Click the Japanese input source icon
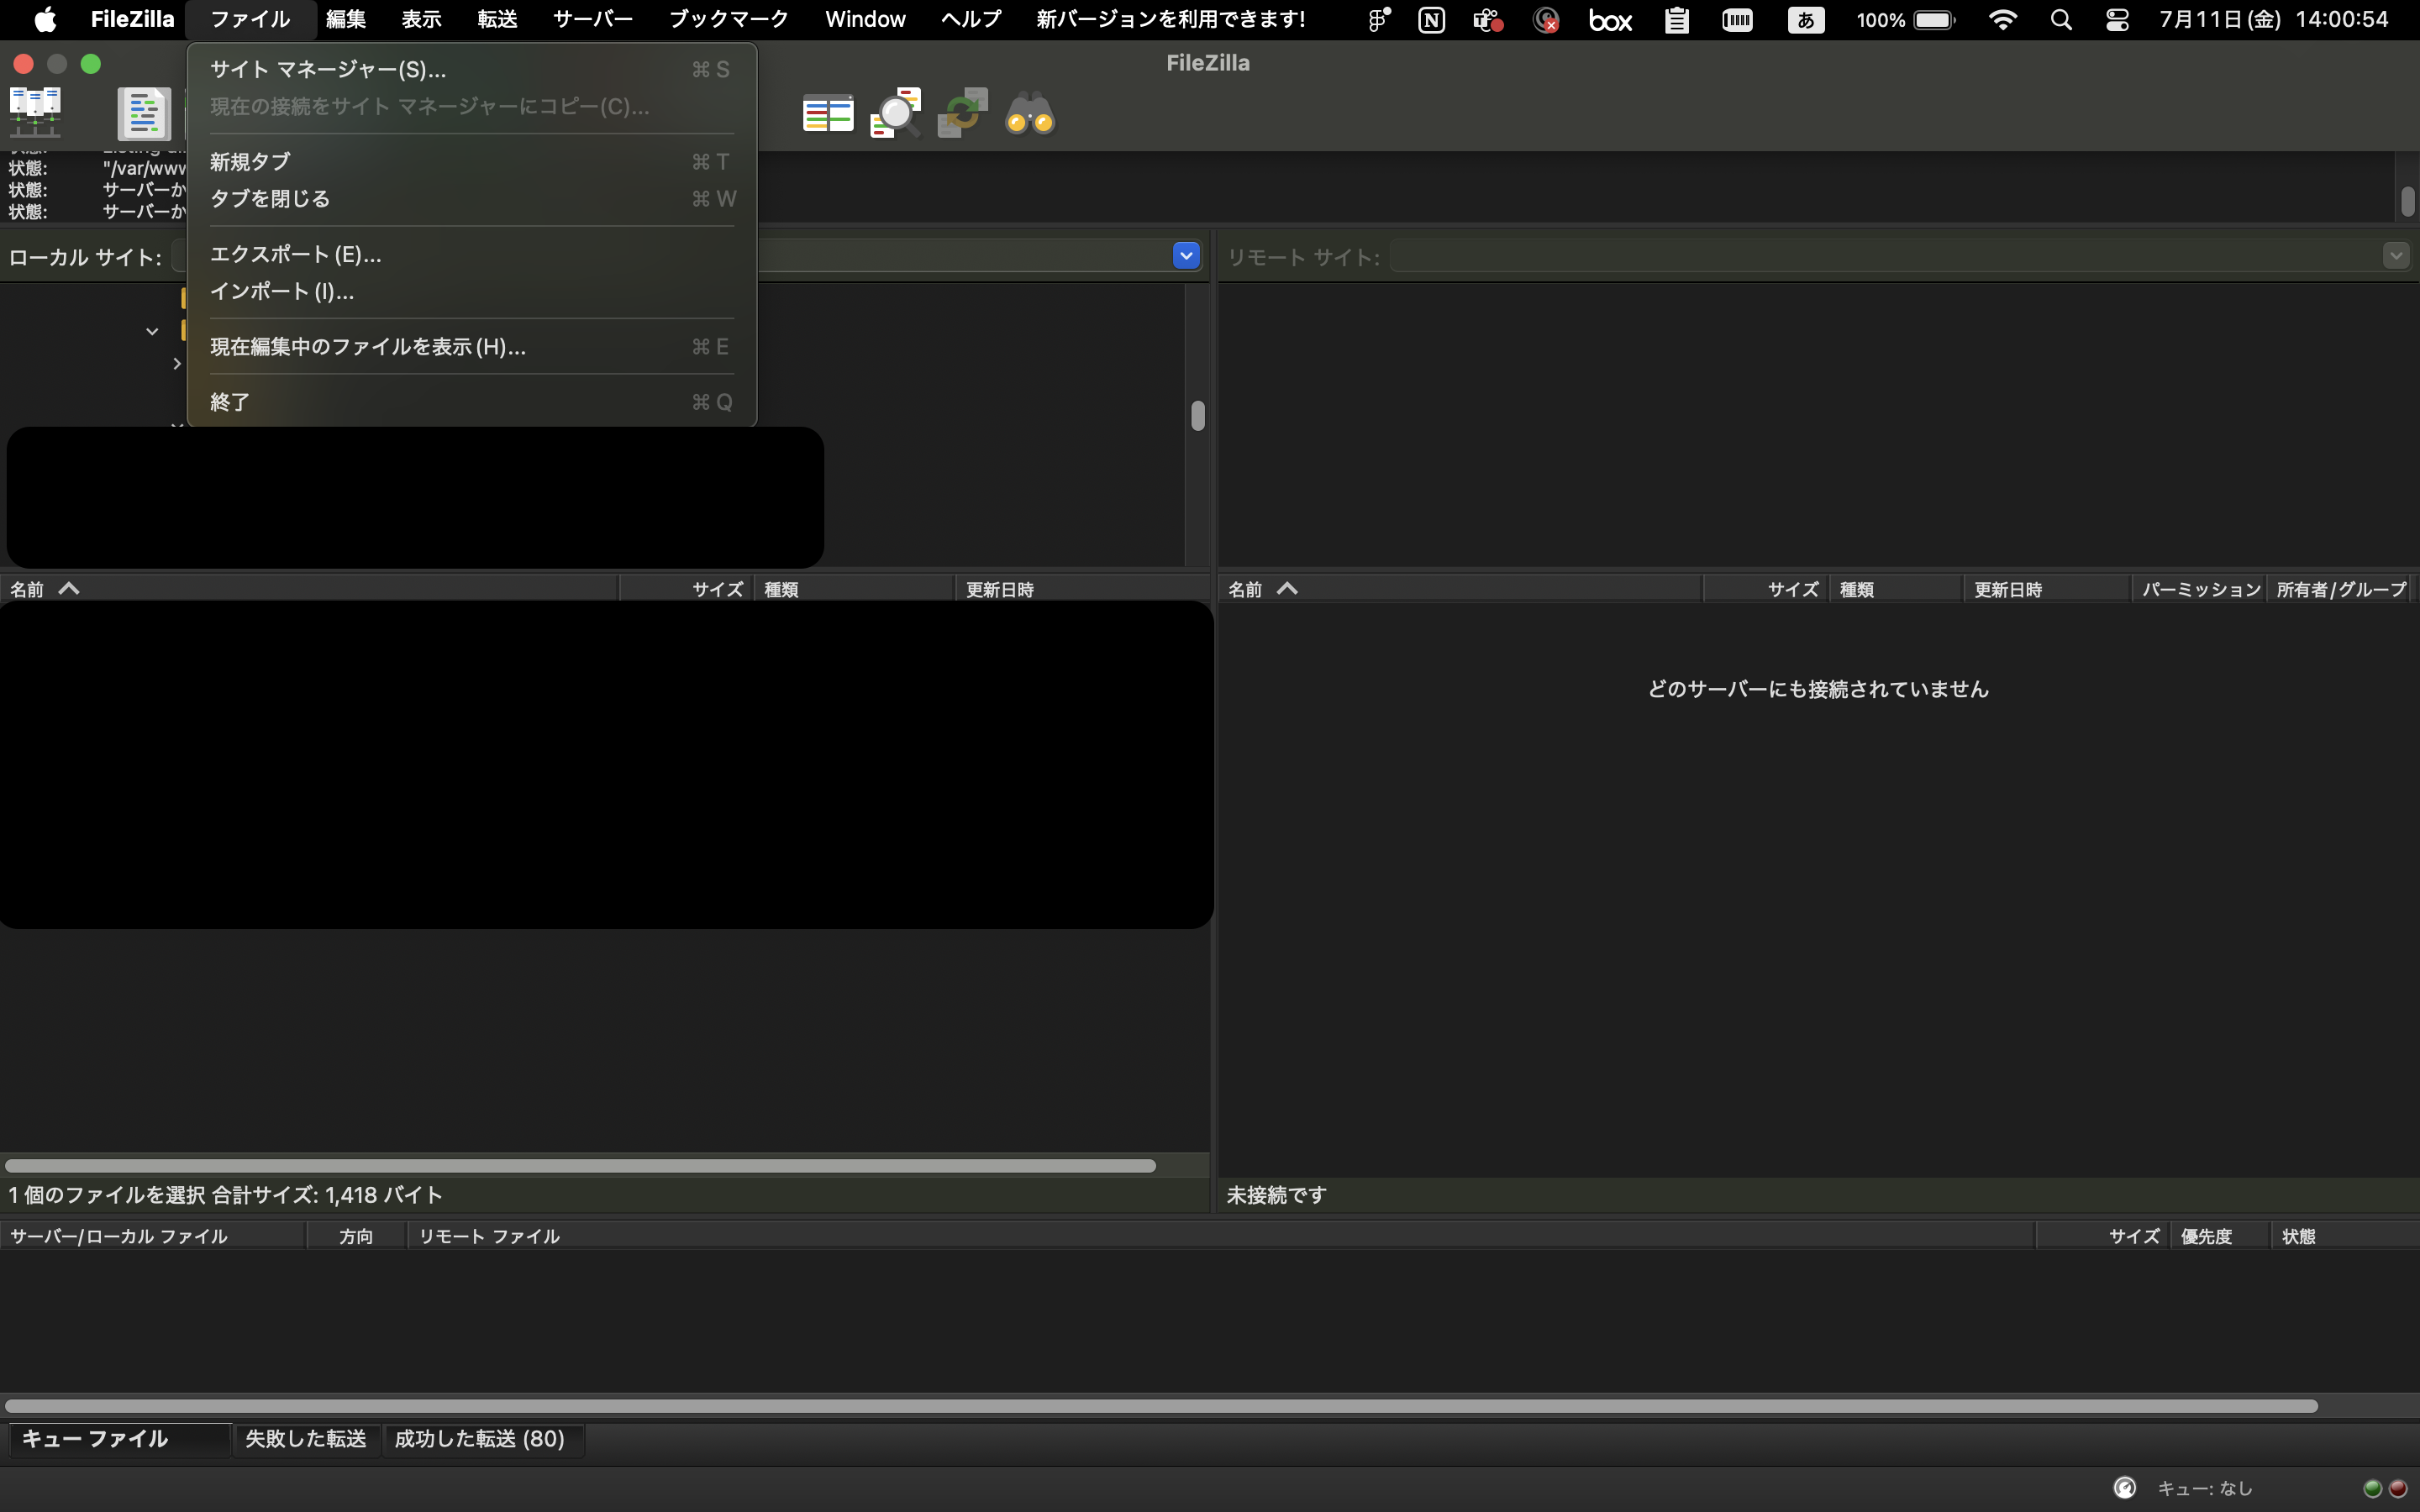2420x1512 pixels. click(1806, 20)
